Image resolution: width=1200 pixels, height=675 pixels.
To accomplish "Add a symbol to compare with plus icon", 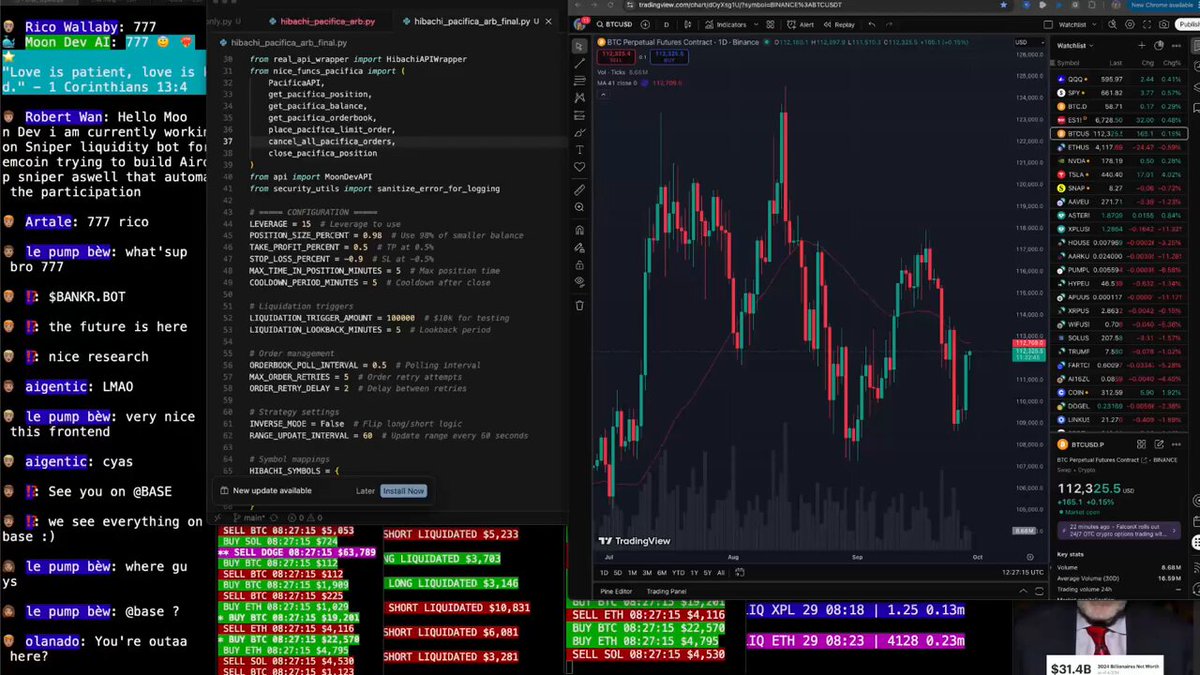I will pyautogui.click(x=644, y=24).
